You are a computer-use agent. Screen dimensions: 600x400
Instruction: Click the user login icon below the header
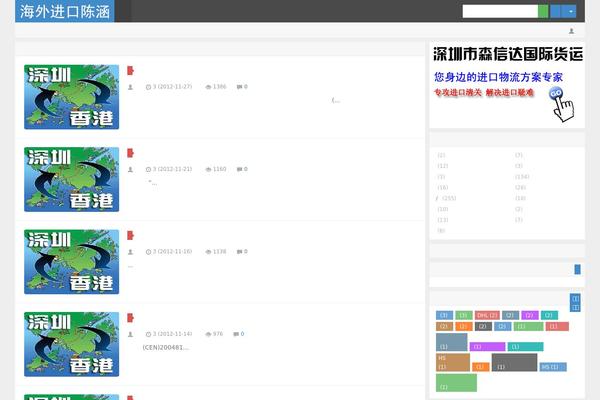click(571, 31)
